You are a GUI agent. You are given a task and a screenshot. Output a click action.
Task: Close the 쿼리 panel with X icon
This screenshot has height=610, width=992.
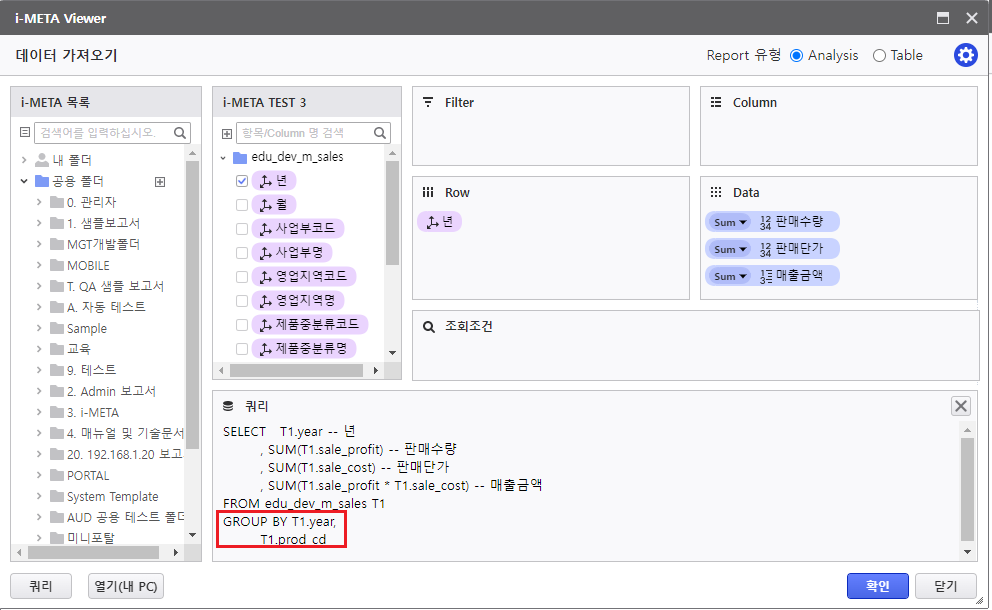click(960, 405)
